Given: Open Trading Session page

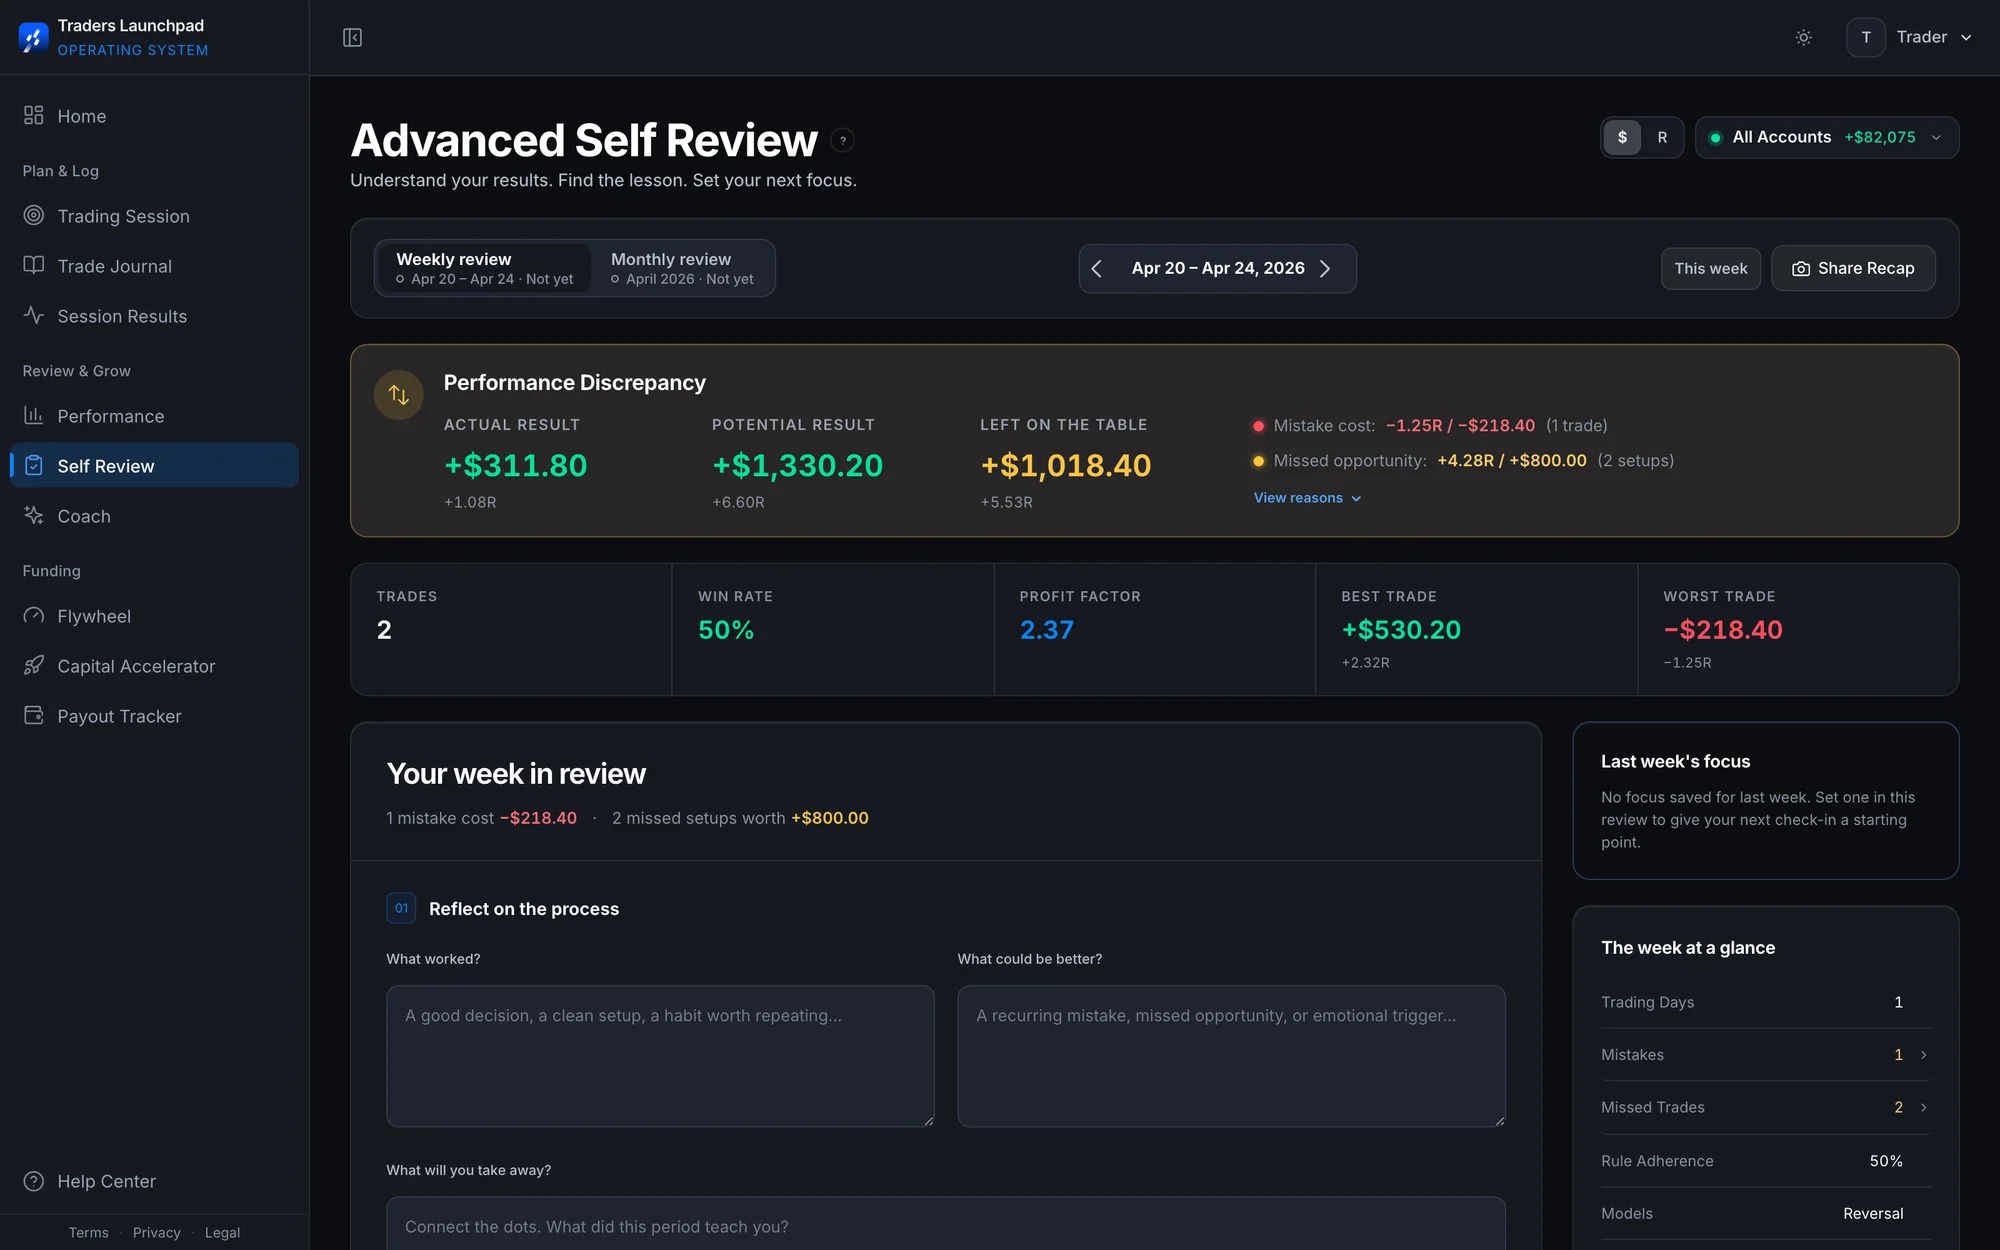Looking at the screenshot, I should [154, 216].
